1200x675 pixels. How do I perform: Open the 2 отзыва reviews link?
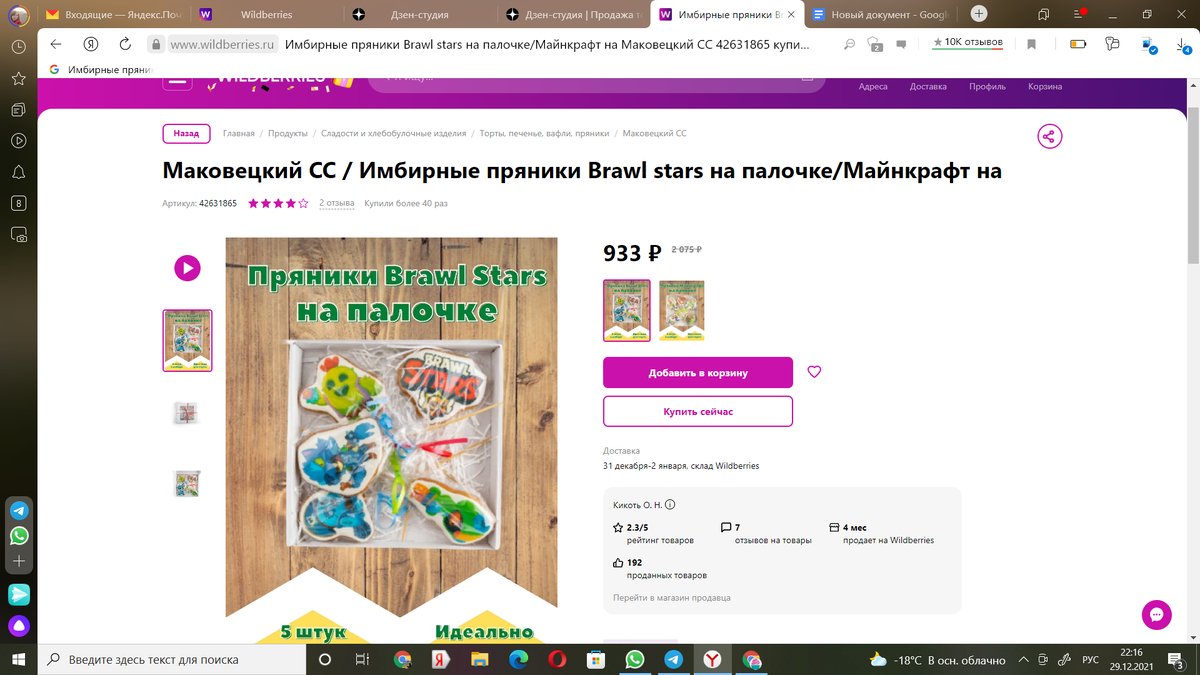(337, 203)
